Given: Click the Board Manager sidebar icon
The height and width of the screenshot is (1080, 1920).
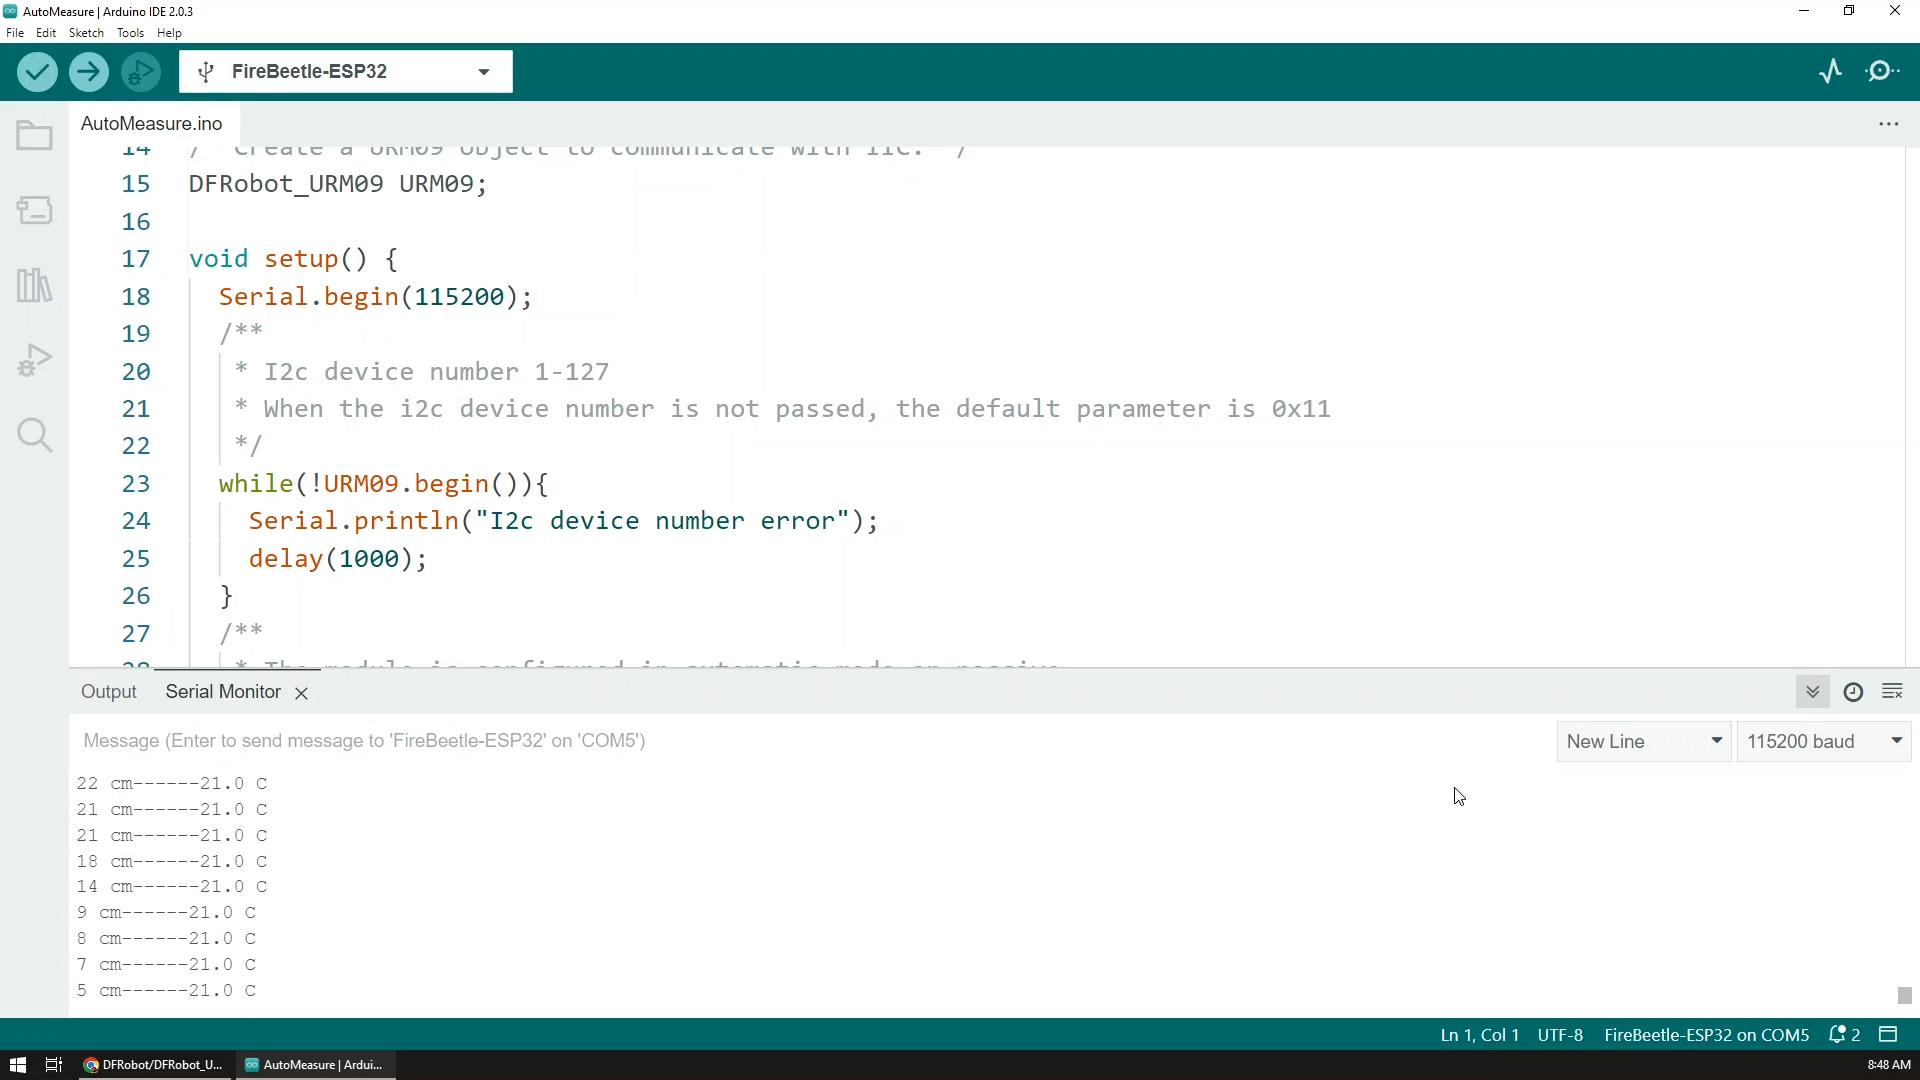Looking at the screenshot, I should pyautogui.click(x=36, y=210).
